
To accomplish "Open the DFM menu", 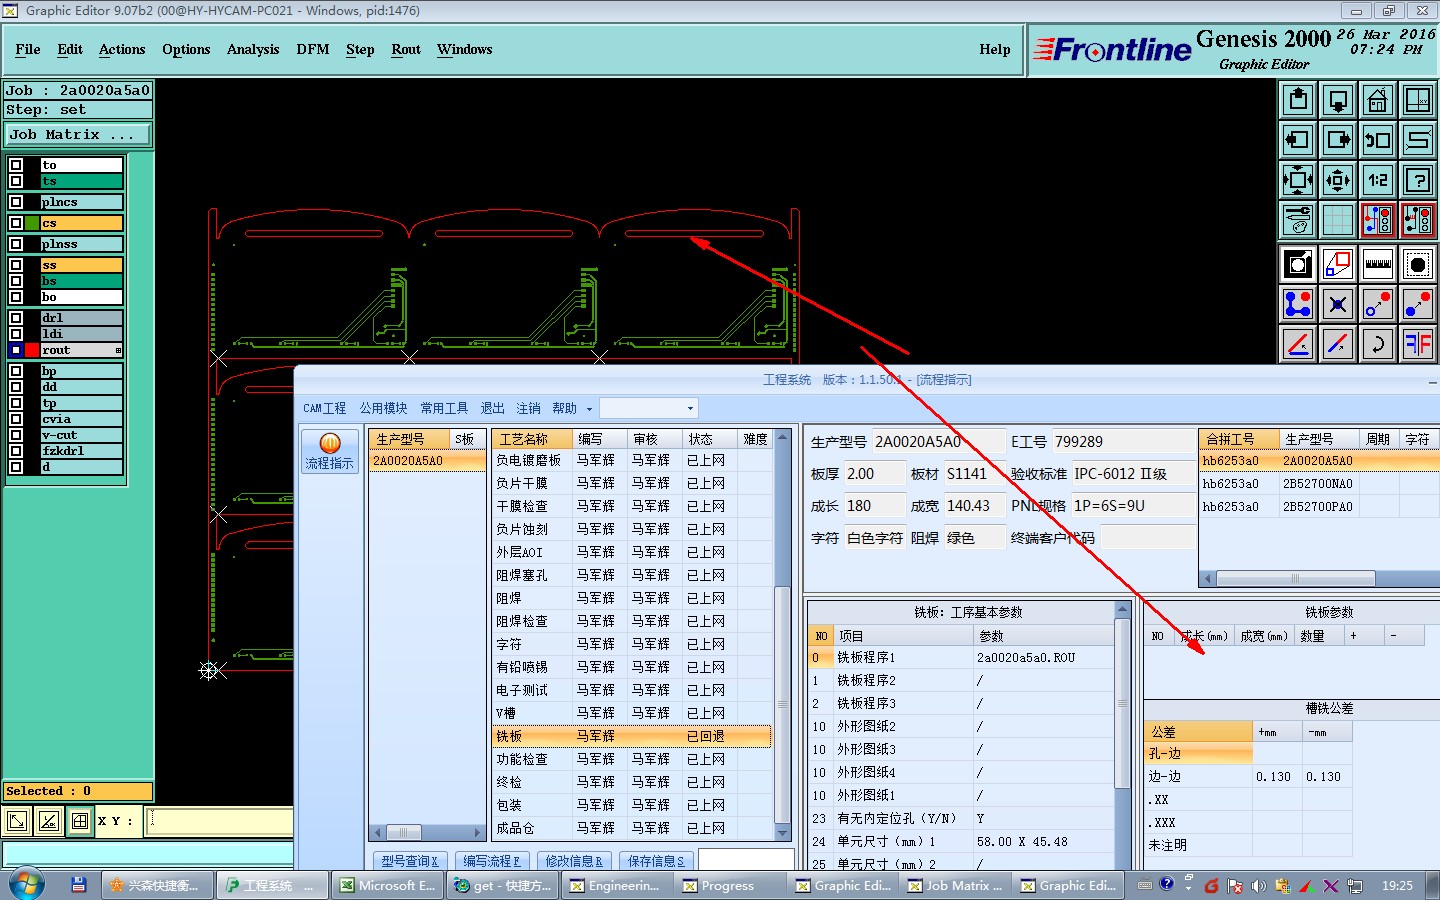I will (x=313, y=49).
